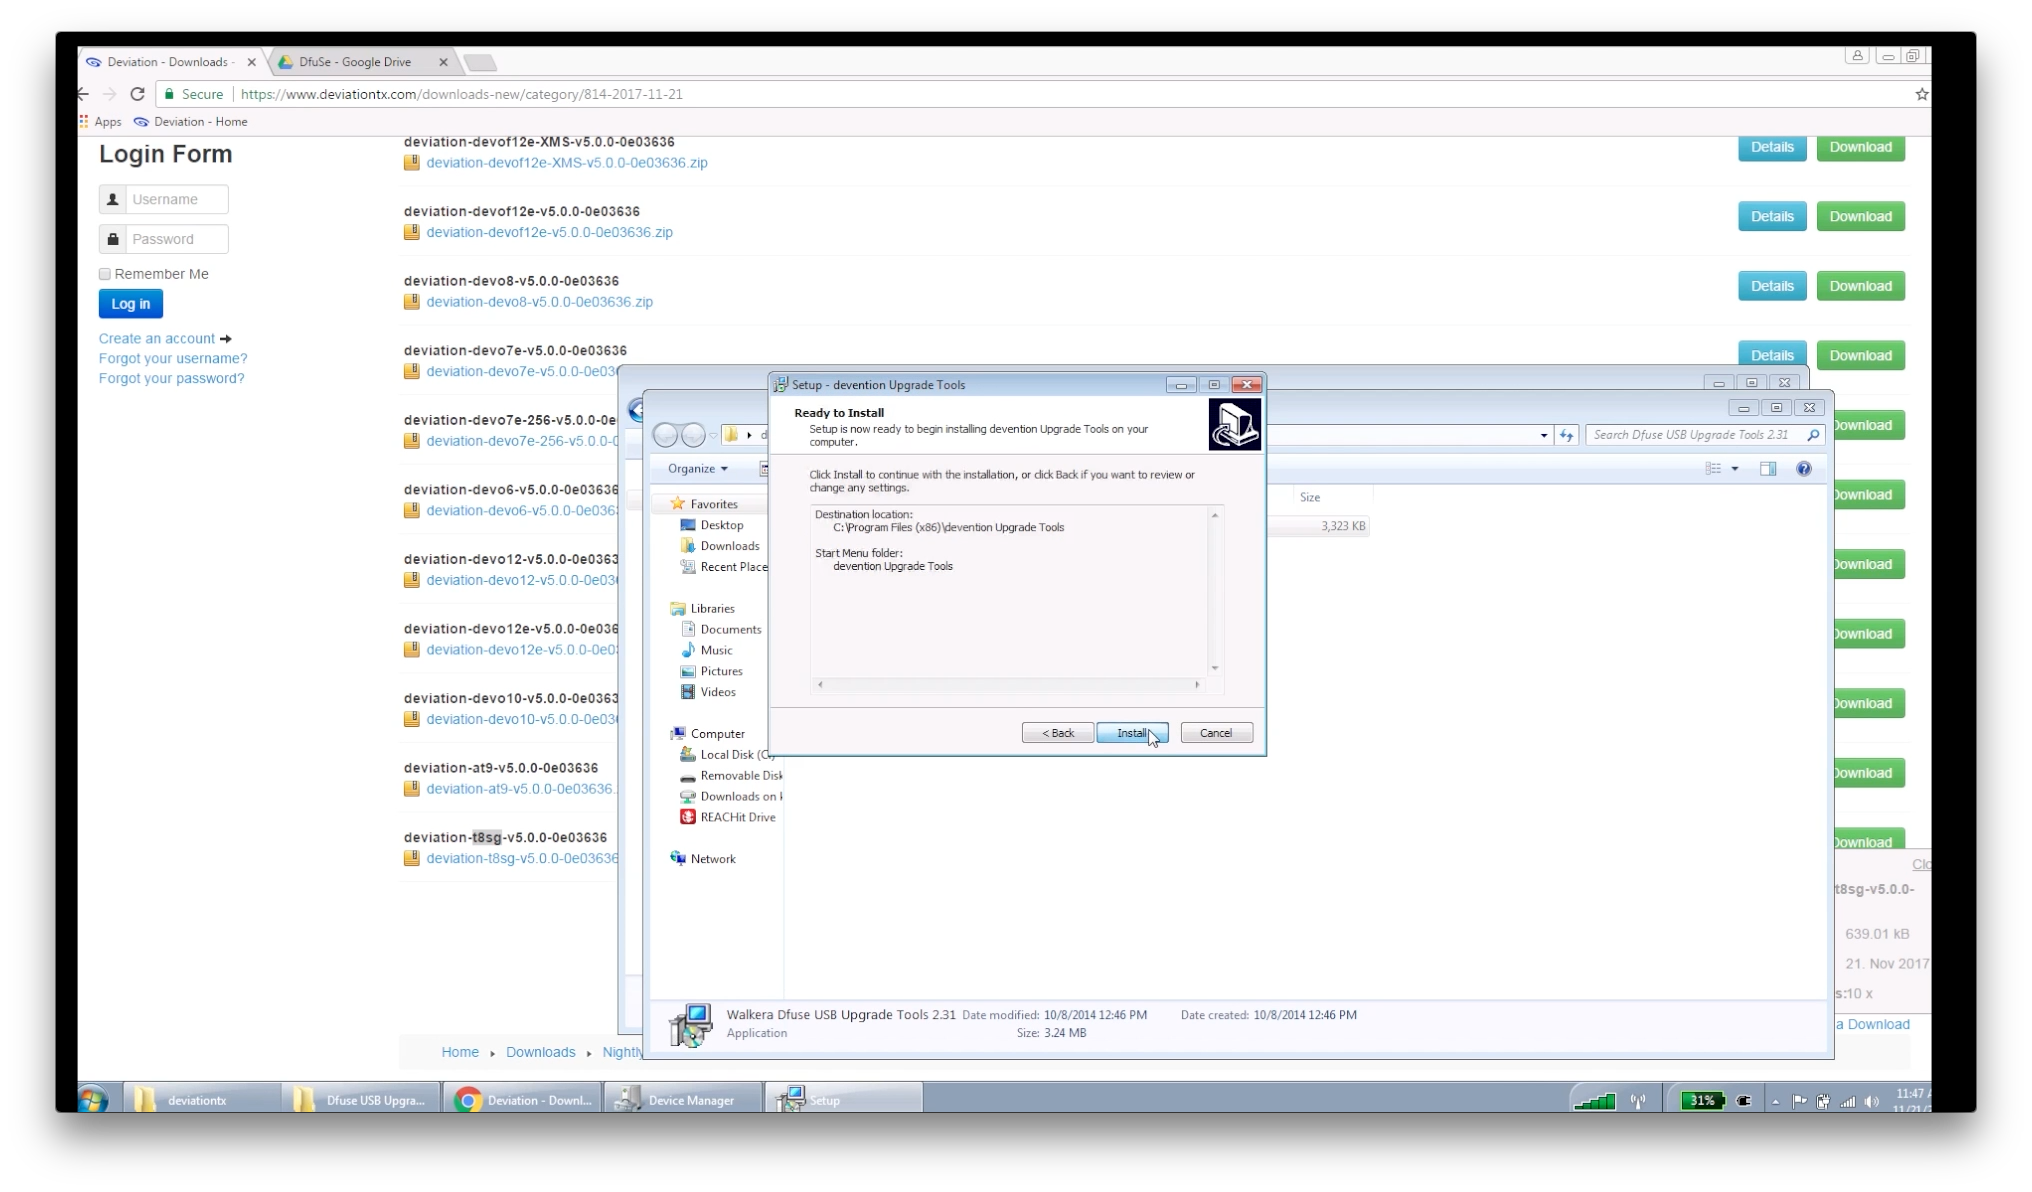
Task: Go back in the setup wizard
Action: coord(1057,733)
